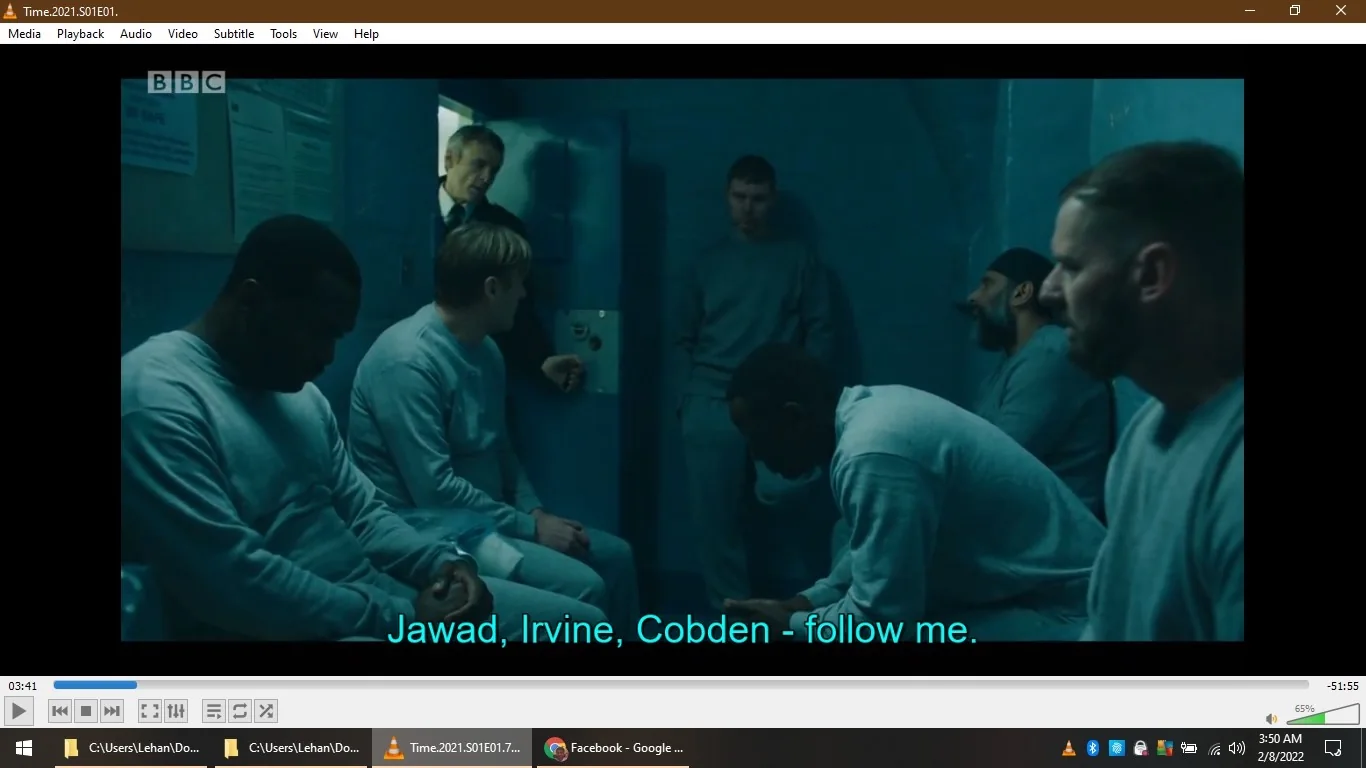Open Windows Action Center notifications

1333,748
